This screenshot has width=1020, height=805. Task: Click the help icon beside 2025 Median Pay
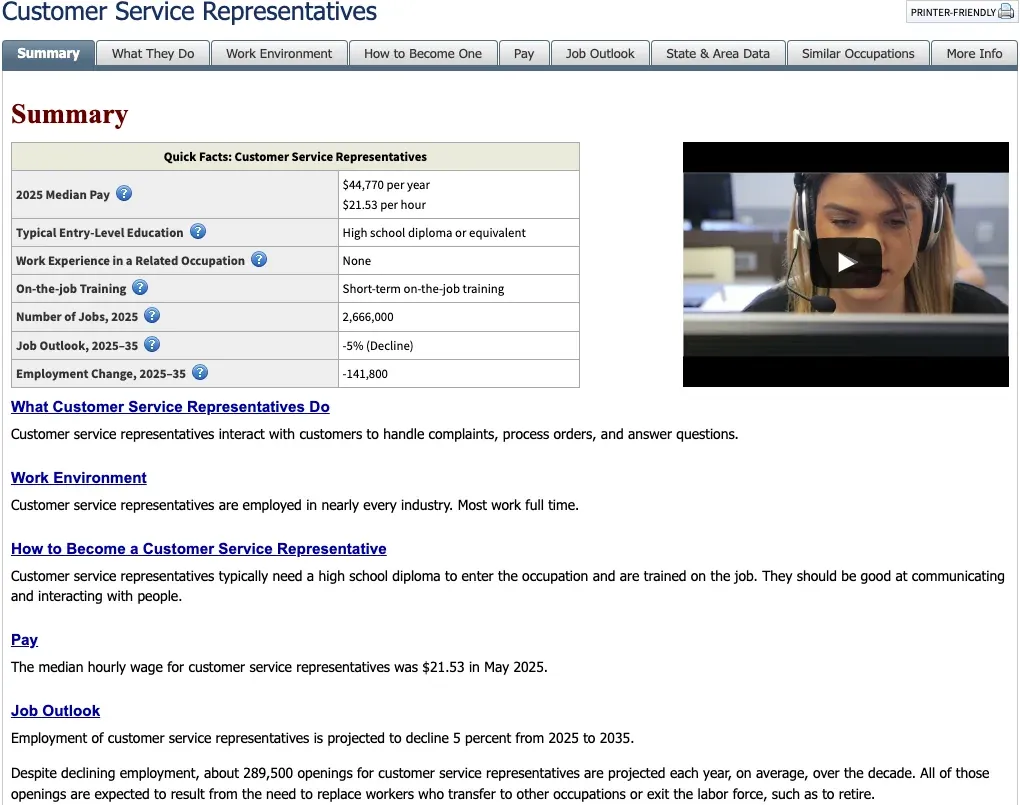[124, 193]
